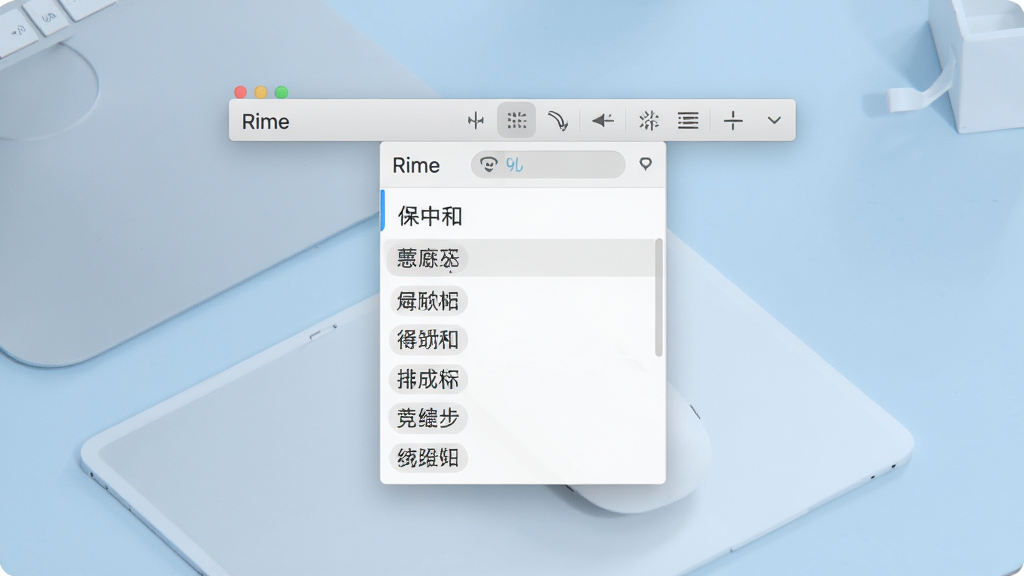Click the Rime label in popup header
Image resolution: width=1024 pixels, height=576 pixels.
pyautogui.click(x=416, y=166)
